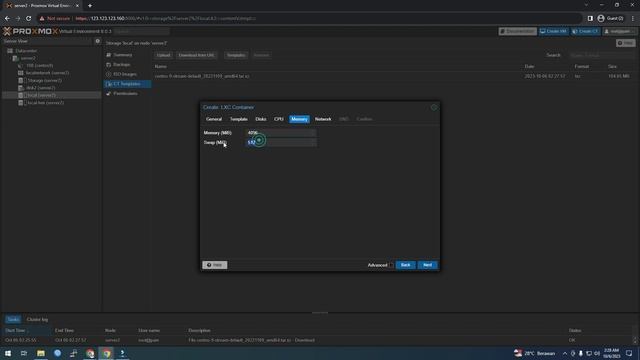The height and width of the screenshot is (360, 640).
Task: Open the Backups section of the storage panel
Action: click(x=122, y=64)
